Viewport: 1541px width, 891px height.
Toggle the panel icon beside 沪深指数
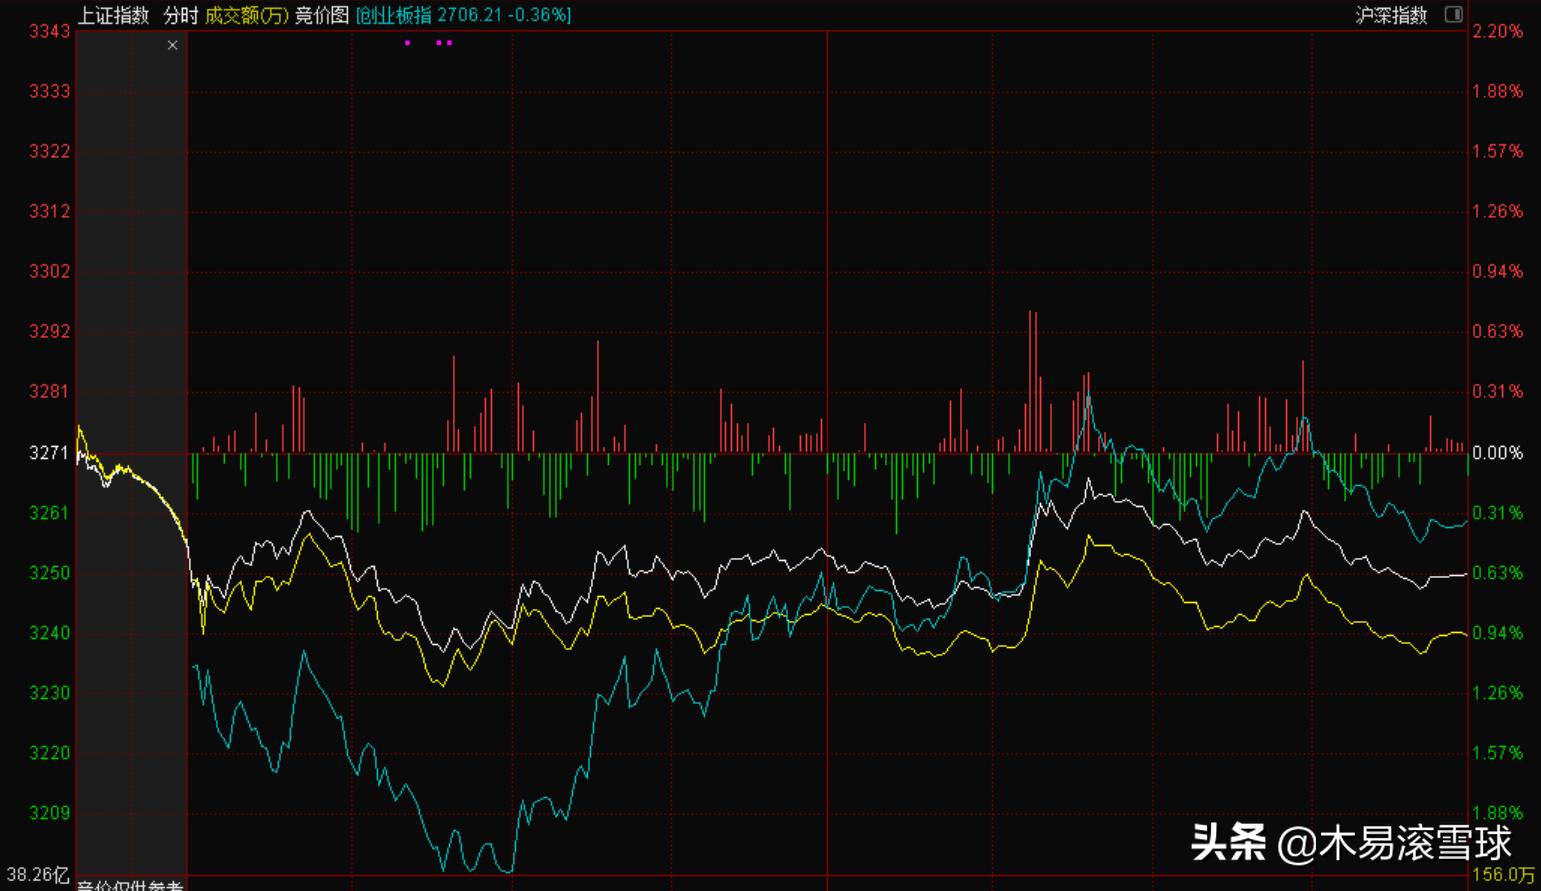tap(1454, 14)
